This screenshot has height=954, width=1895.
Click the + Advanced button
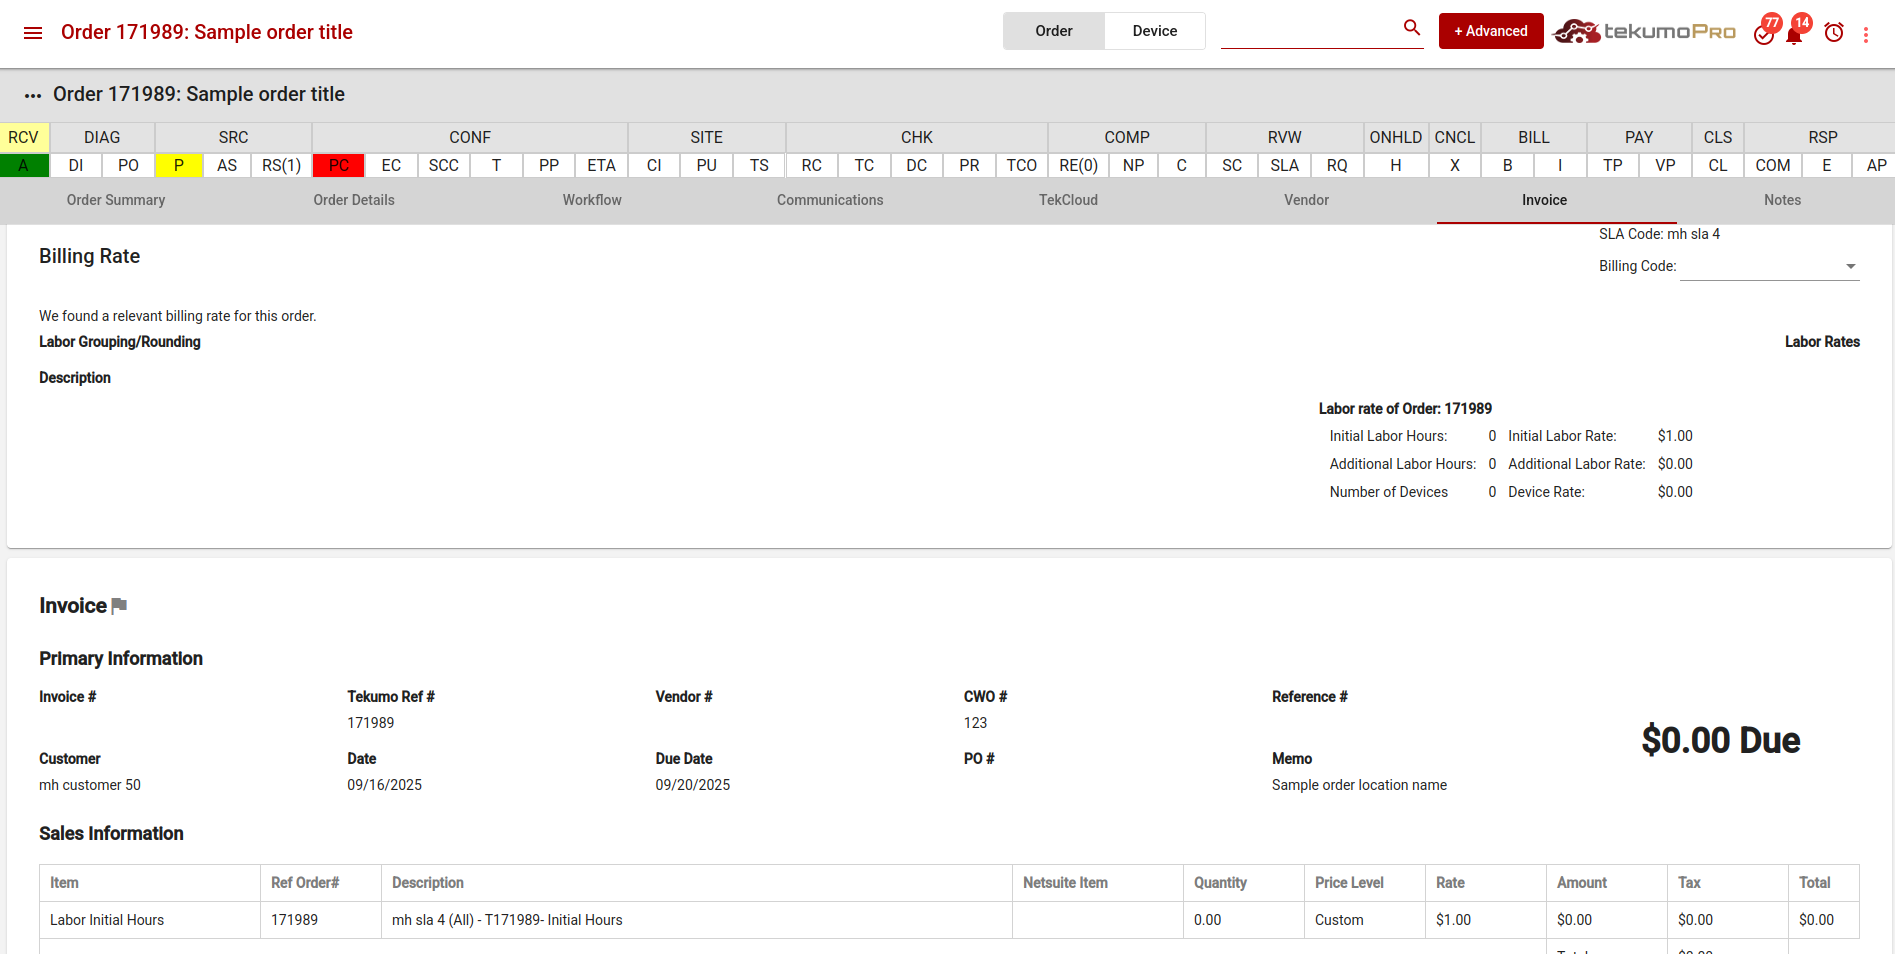[1490, 31]
